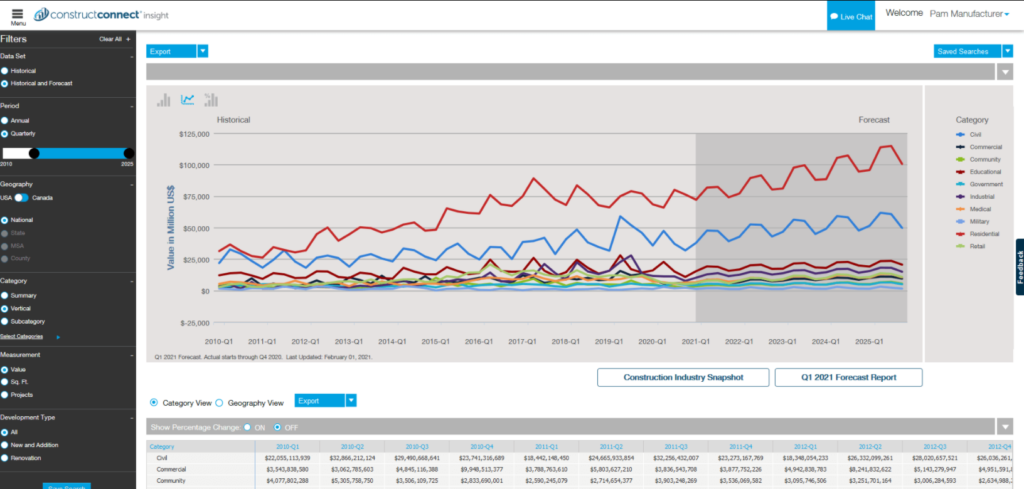
Task: Select Renovation development type
Action: click(5, 458)
